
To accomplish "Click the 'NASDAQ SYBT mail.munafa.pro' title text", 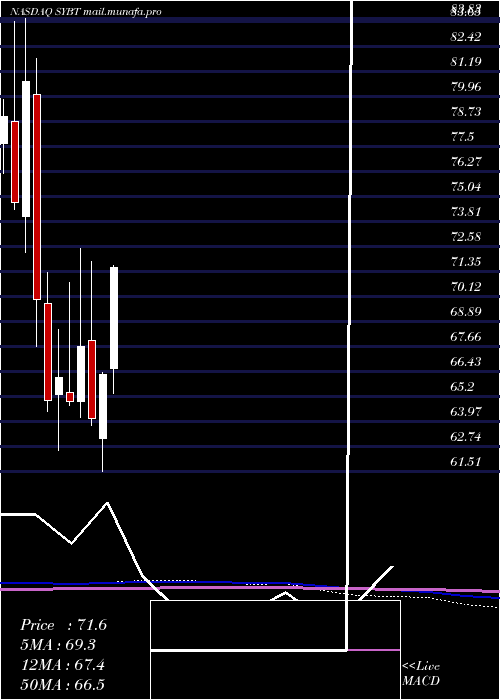I will [x=85, y=12].
